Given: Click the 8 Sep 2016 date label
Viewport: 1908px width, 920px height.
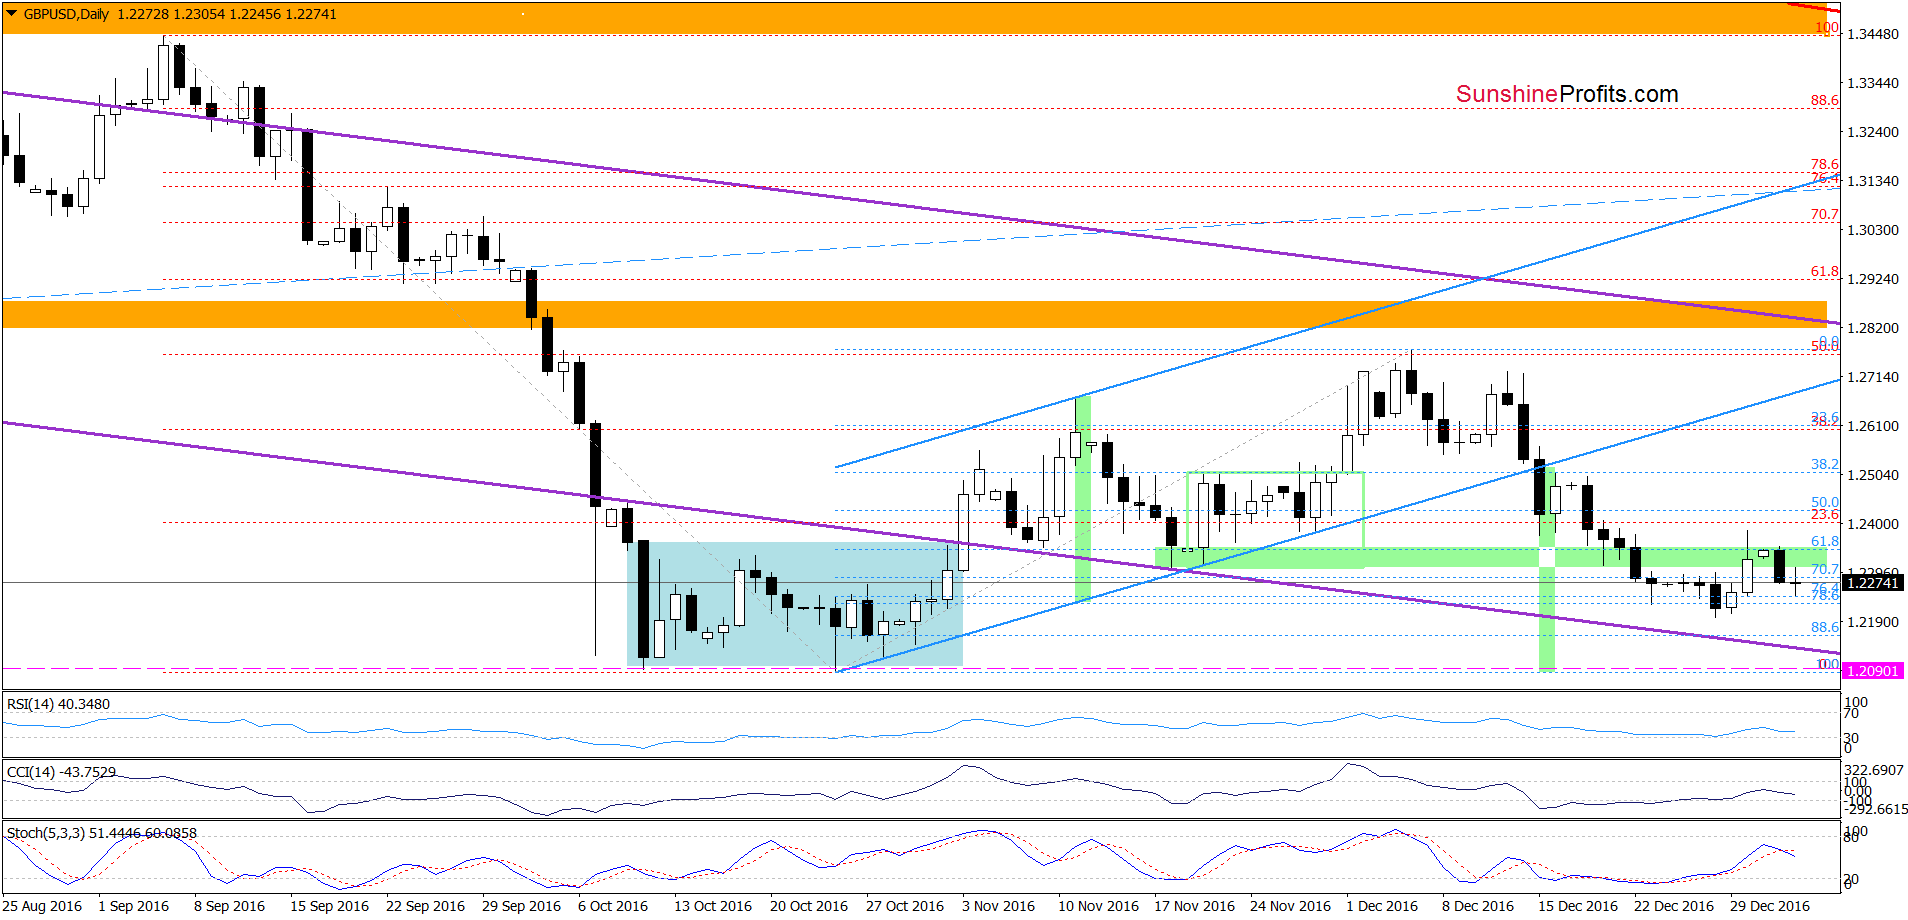Looking at the screenshot, I should click(x=229, y=906).
